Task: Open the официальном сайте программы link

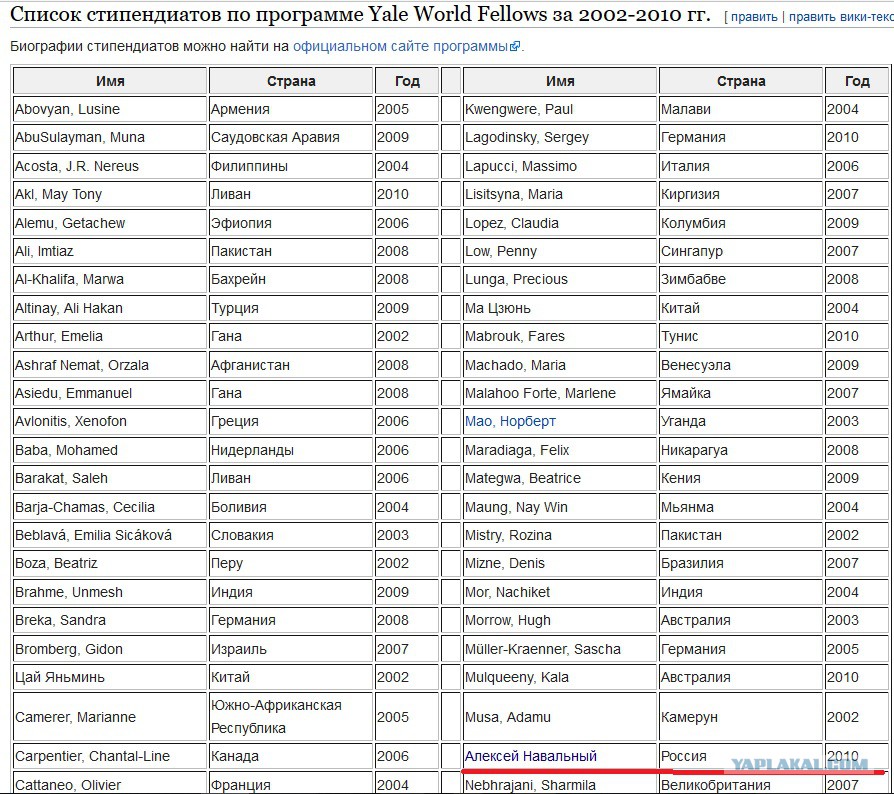Action: (x=400, y=46)
